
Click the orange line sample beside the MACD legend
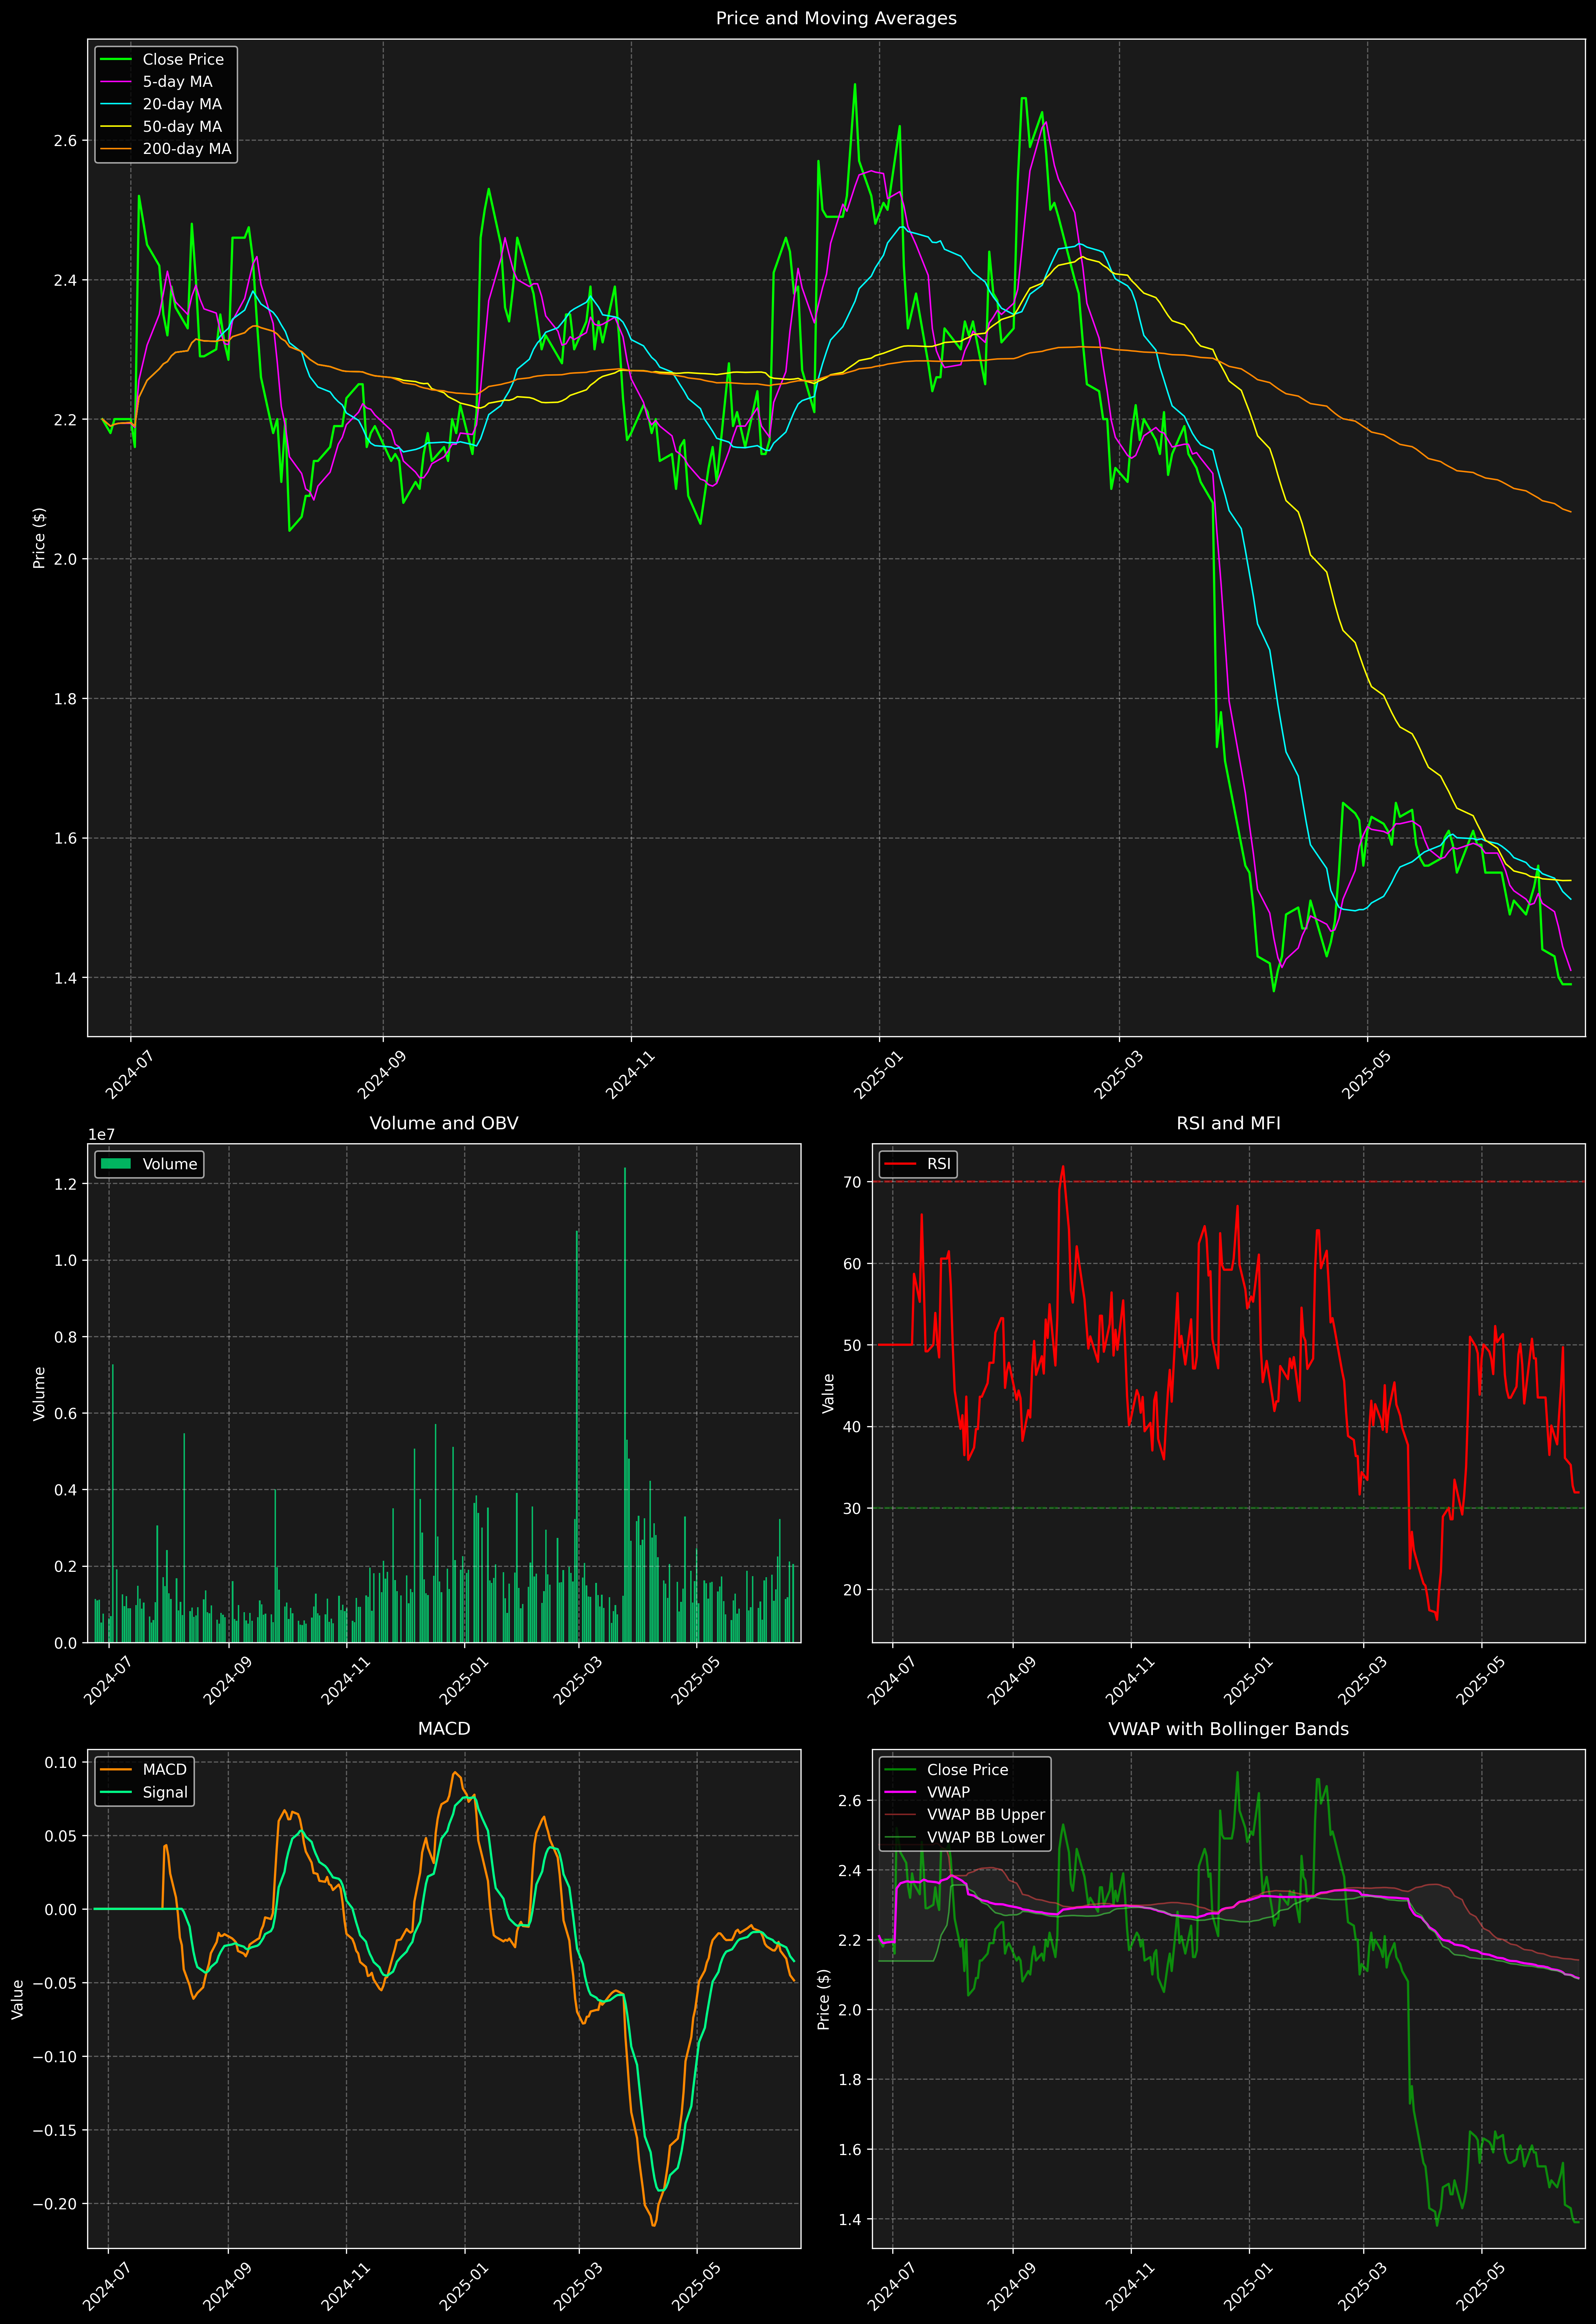[x=116, y=1770]
